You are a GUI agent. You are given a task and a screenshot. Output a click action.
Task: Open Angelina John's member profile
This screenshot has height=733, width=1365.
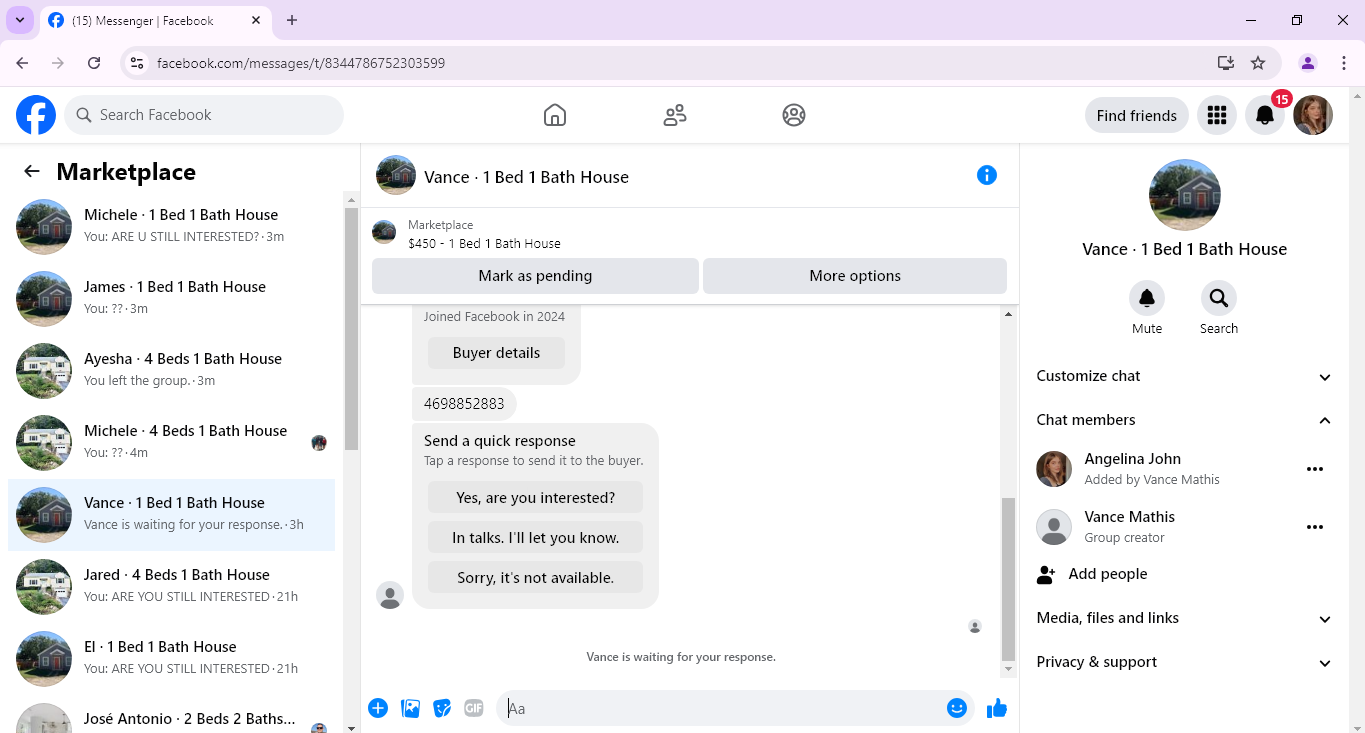pyautogui.click(x=1133, y=459)
